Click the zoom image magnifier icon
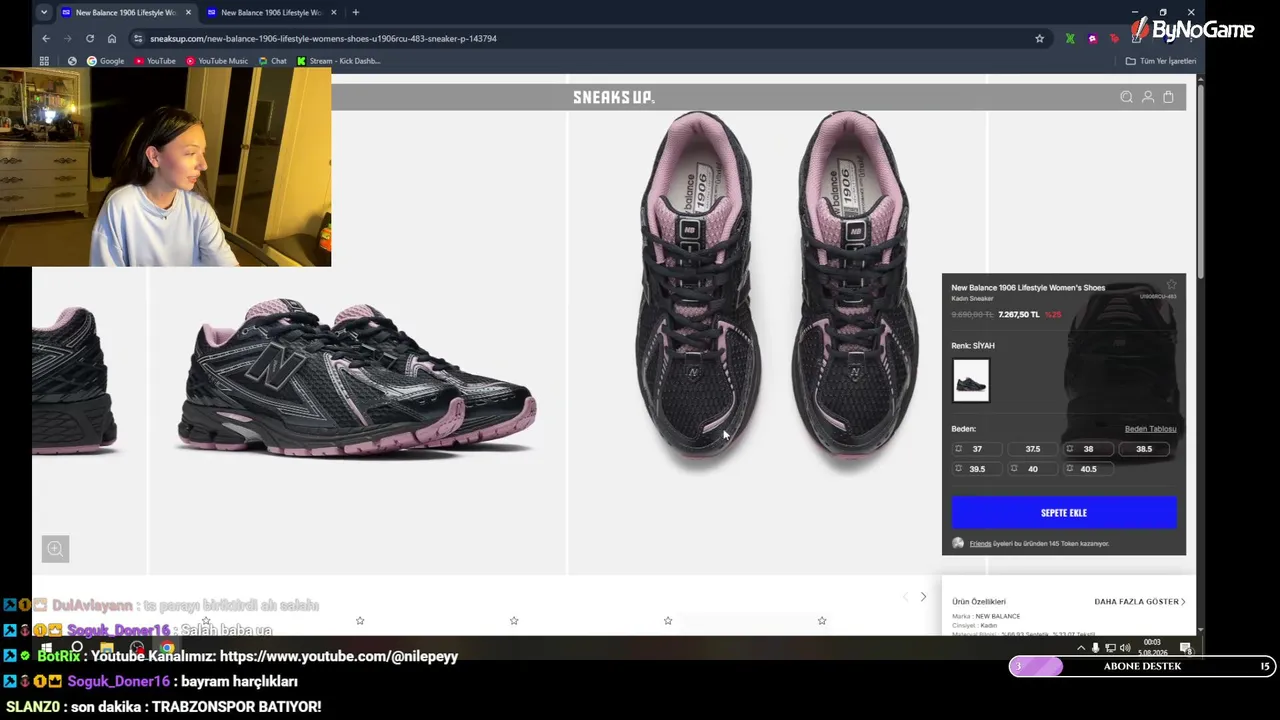 55,548
